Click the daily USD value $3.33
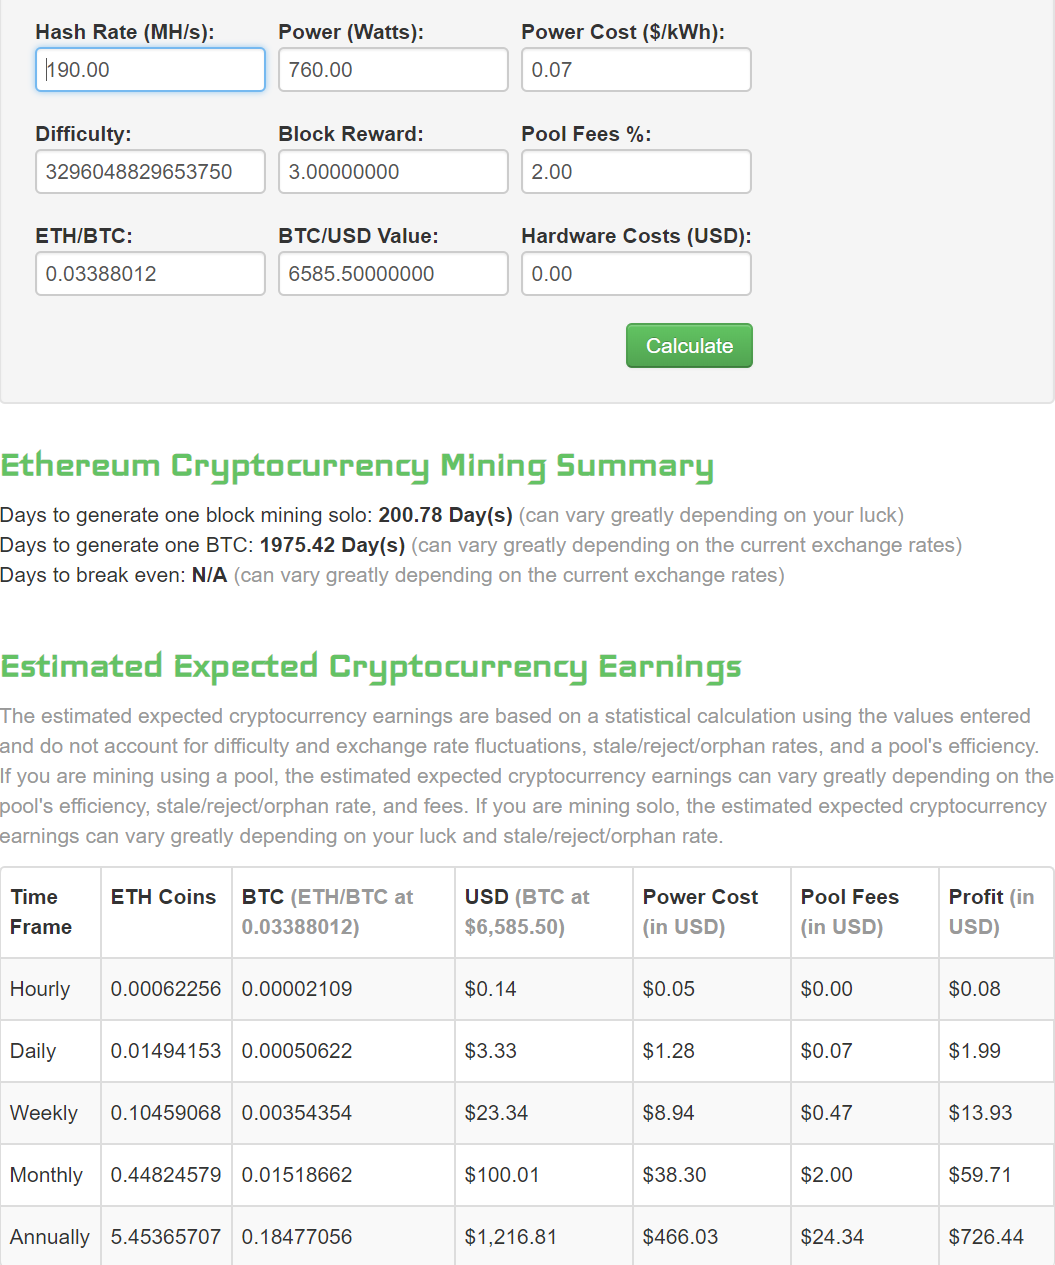Image resolution: width=1055 pixels, height=1265 pixels. [x=491, y=1051]
